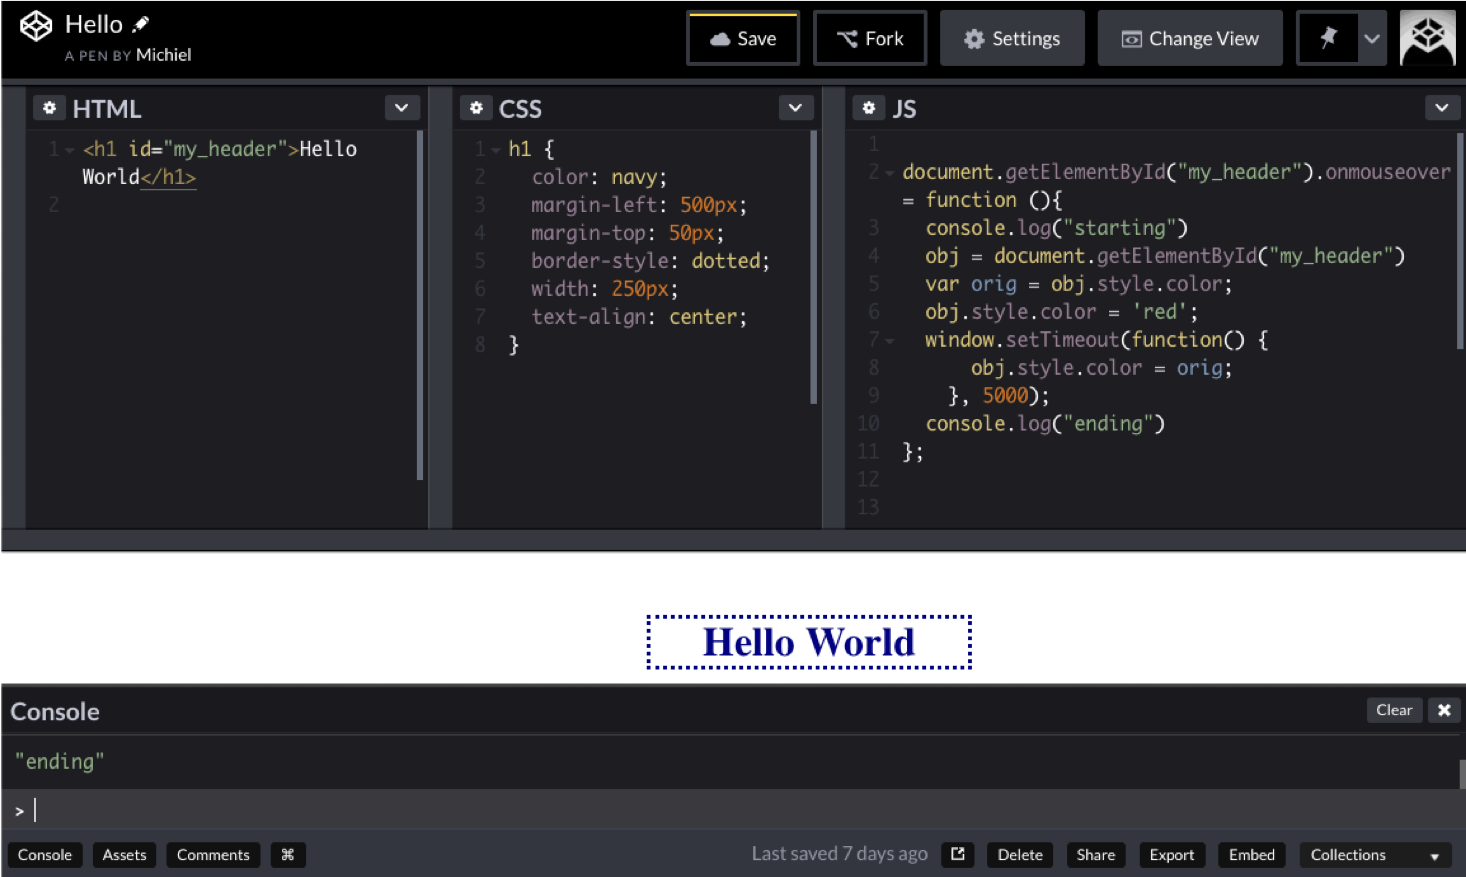The height and width of the screenshot is (877, 1466).
Task: Share this pen
Action: coord(1096,855)
